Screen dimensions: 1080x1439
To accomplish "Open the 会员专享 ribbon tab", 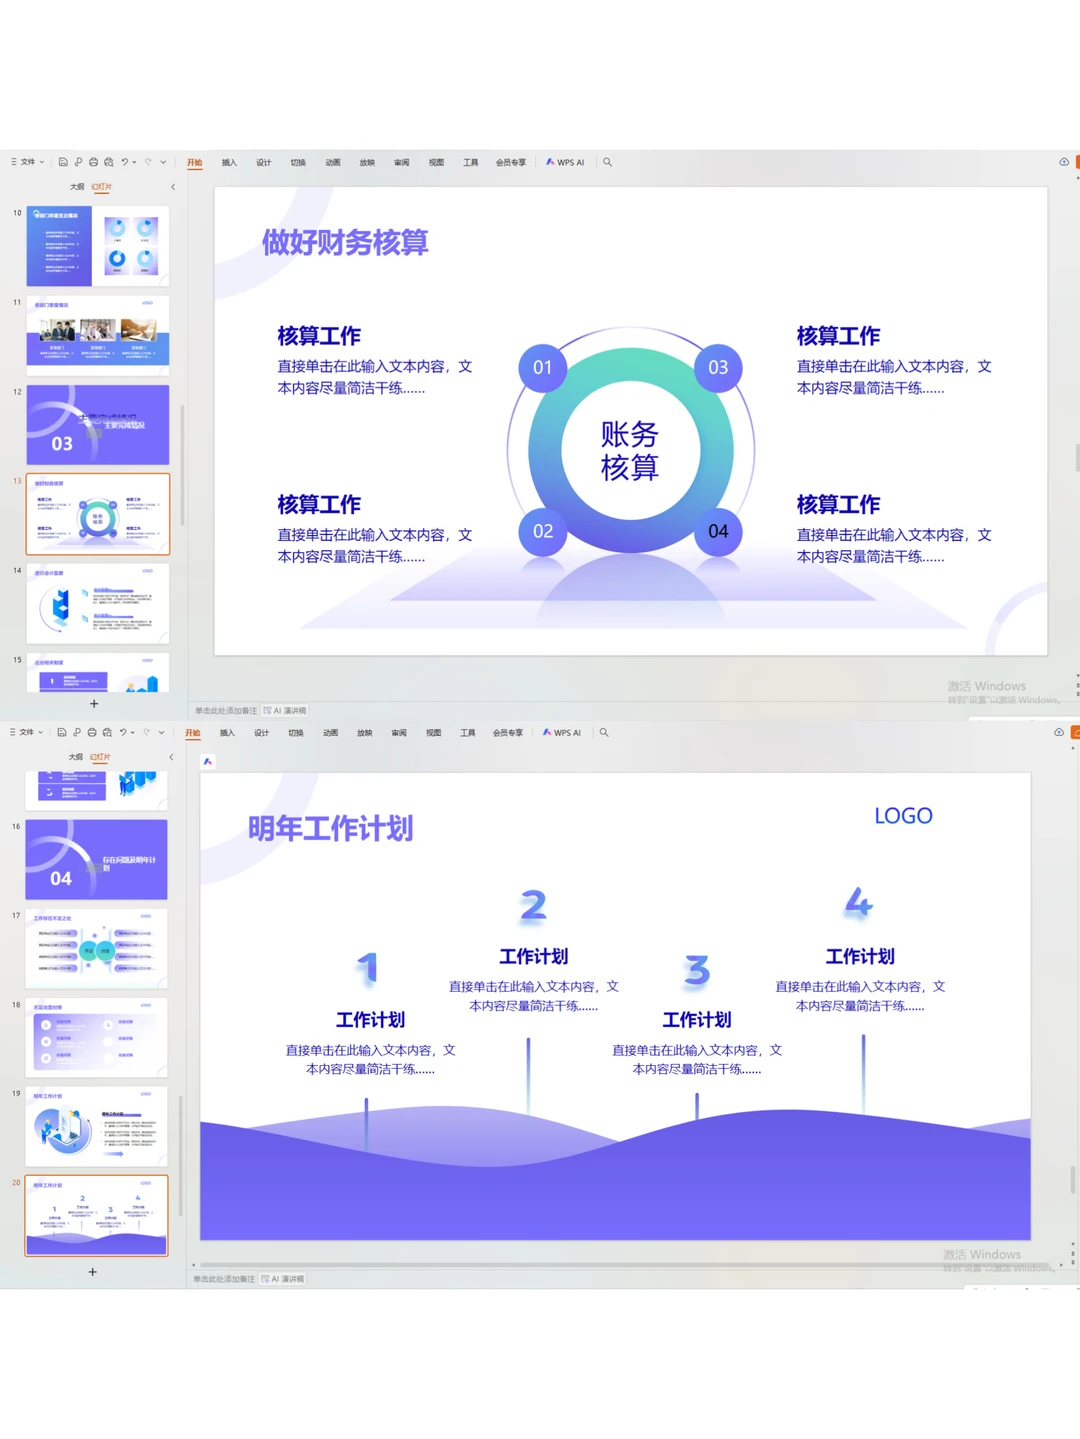I will 510,161.
